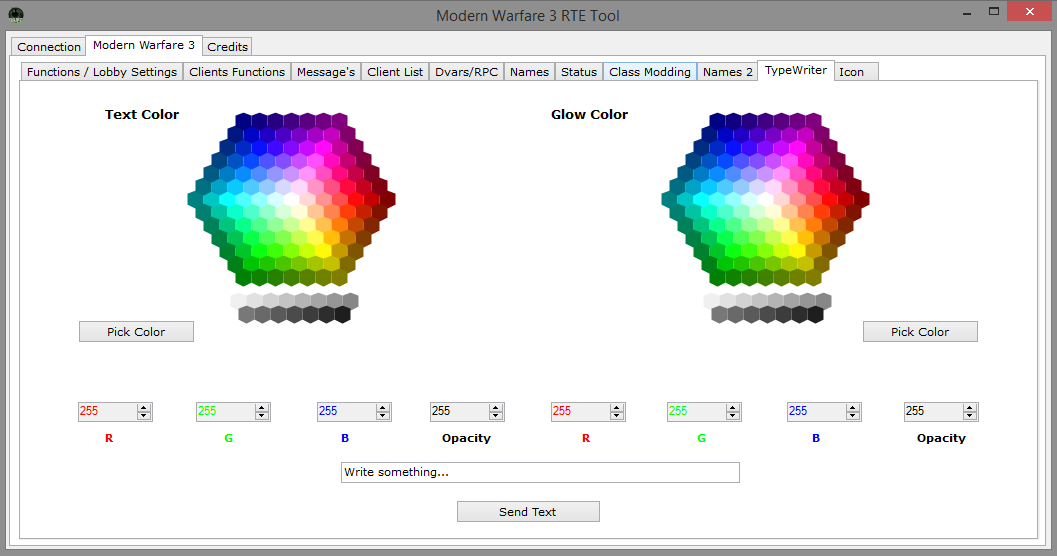Decrease the Text Color G value using down arrow
Screen dimensions: 1057x556
[x=262, y=416]
